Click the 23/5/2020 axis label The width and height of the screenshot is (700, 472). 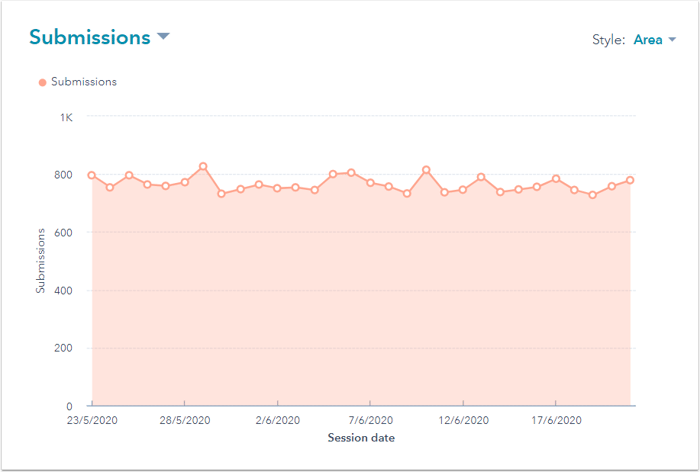[92, 420]
